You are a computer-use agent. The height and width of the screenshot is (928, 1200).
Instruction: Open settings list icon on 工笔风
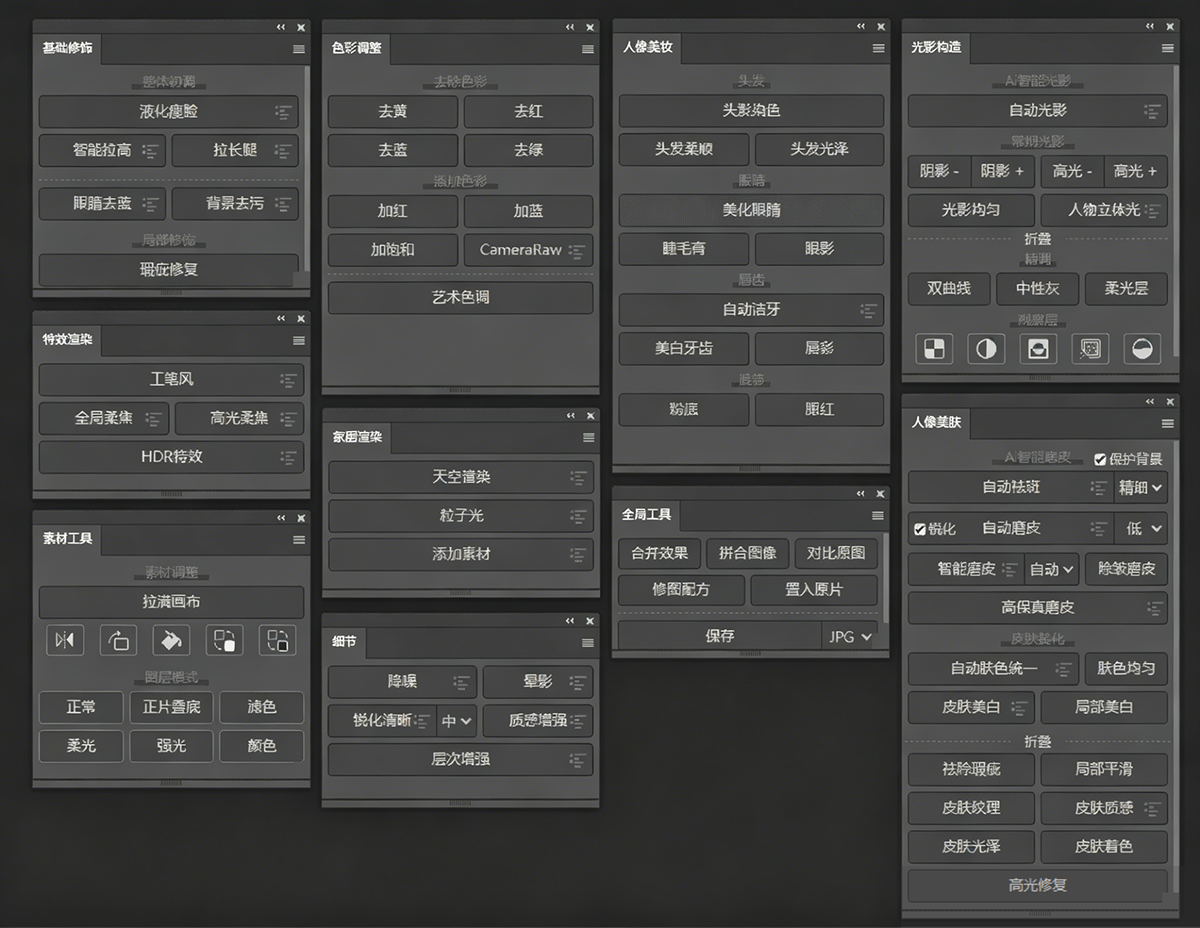288,380
